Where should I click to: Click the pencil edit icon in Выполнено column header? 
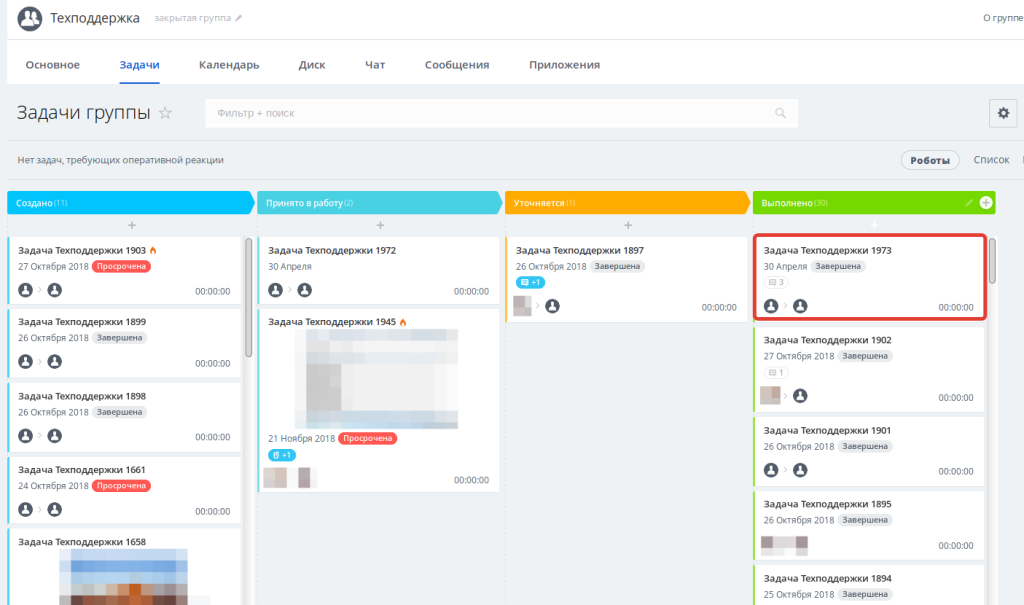968,203
